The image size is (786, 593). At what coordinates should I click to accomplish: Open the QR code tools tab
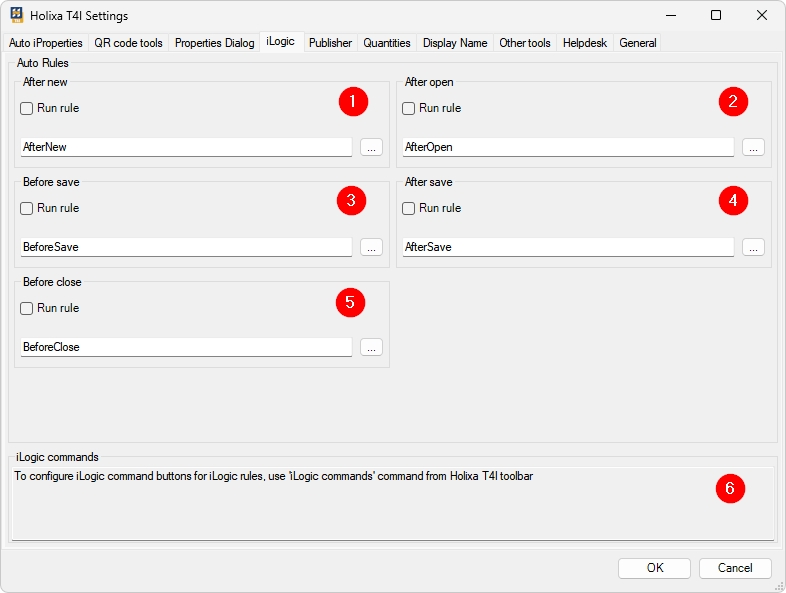[128, 43]
